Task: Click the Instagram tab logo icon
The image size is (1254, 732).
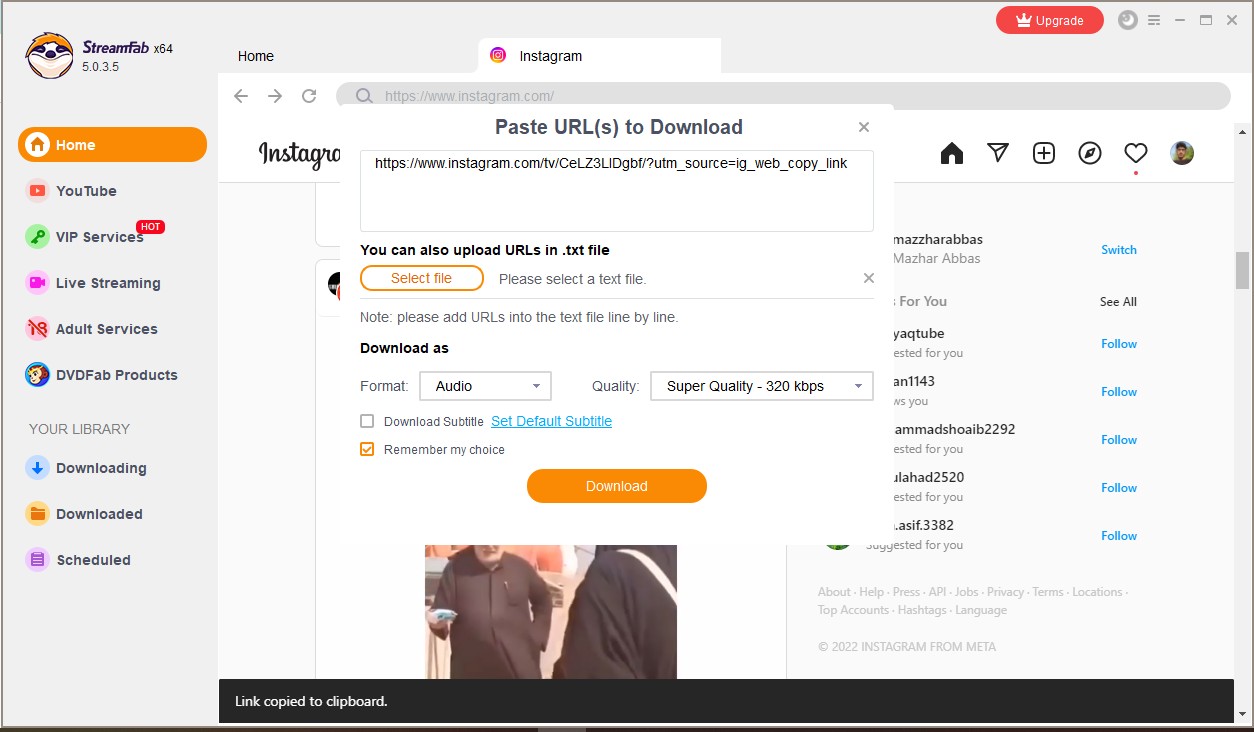Action: click(x=498, y=55)
